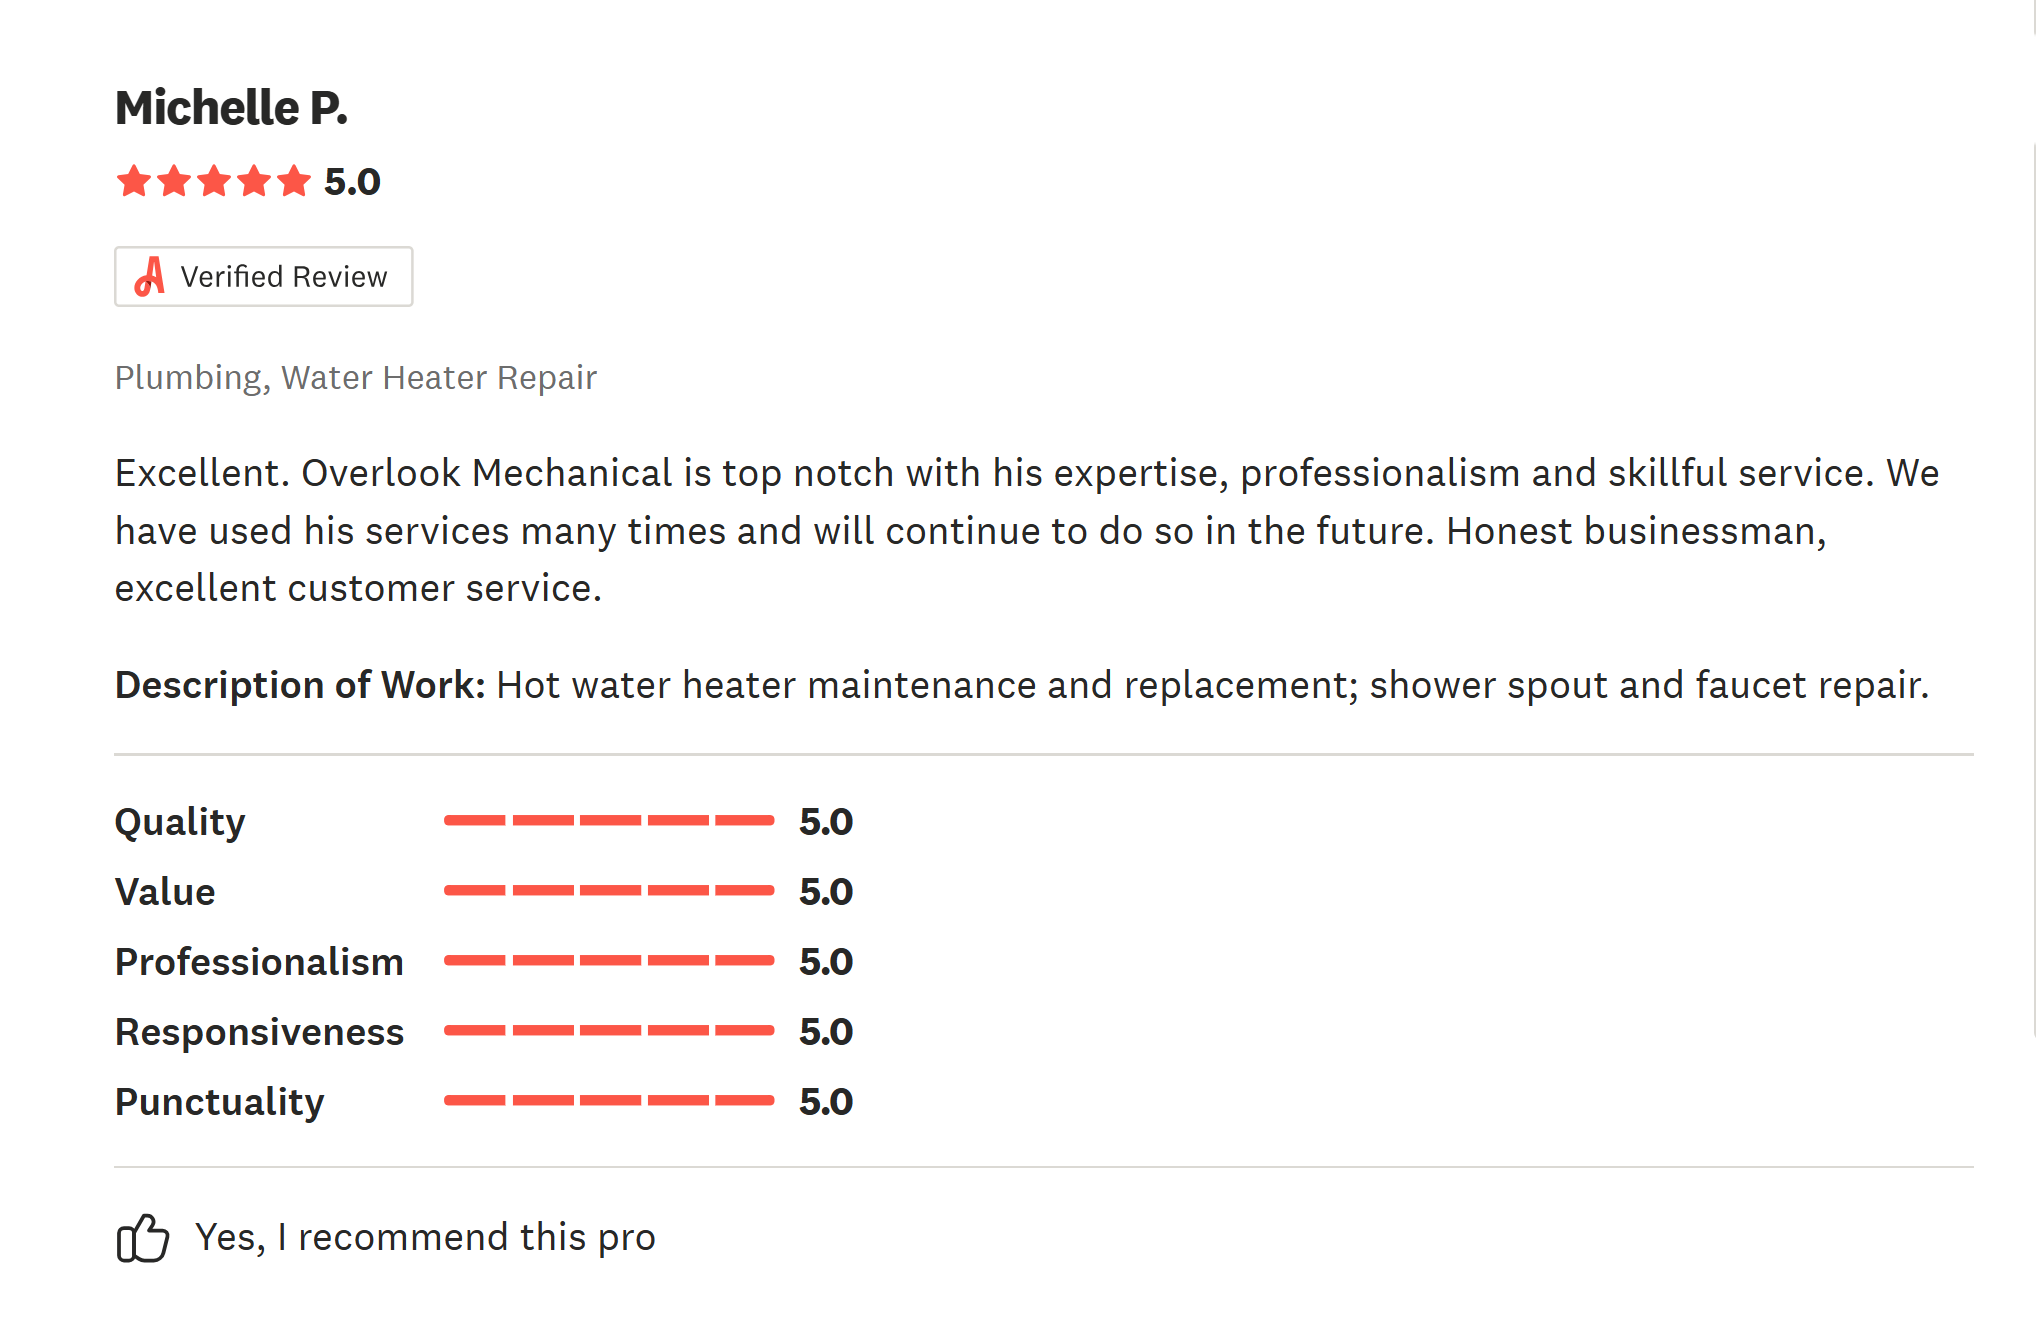Click the Quality rating bar

pos(609,821)
